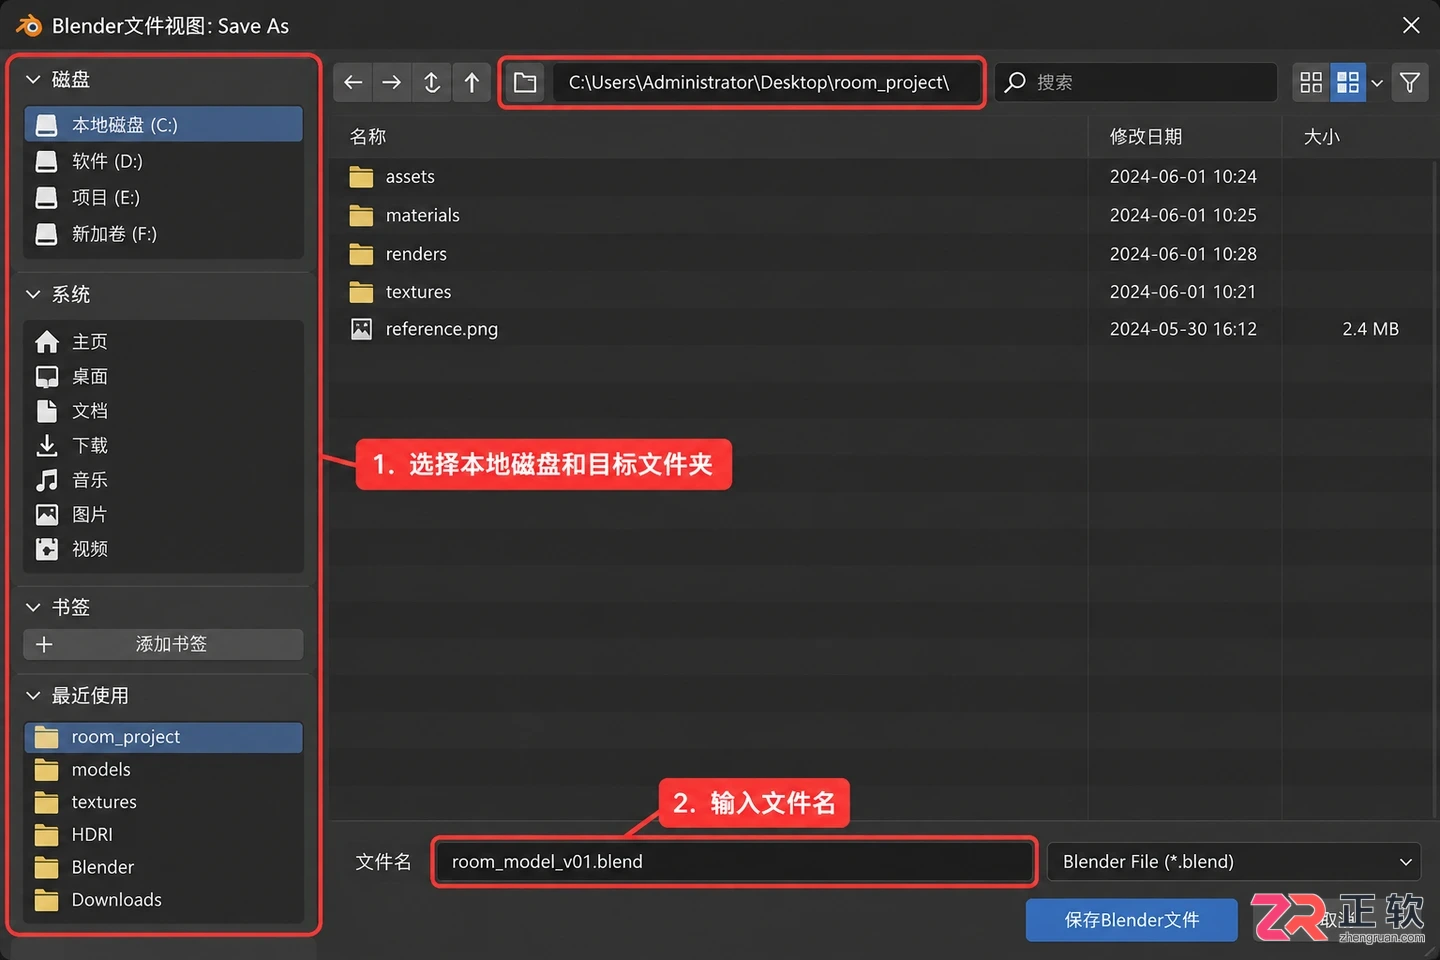
Task: Sort by the 大小 column header
Action: coord(1321,136)
